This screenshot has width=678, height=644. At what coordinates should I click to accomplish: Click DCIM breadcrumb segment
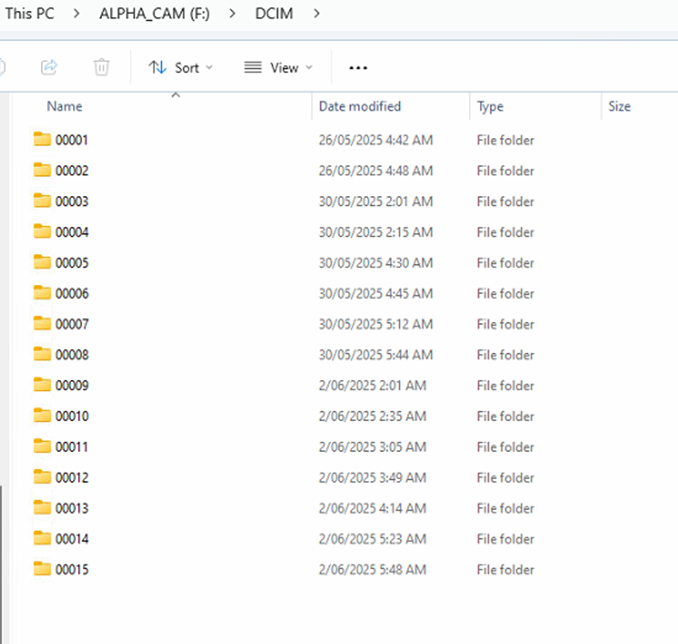click(x=274, y=13)
